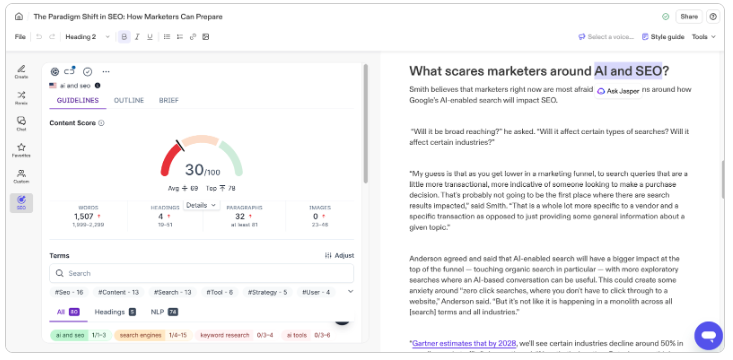Open the Select a voice dropdown
Image resolution: width=733 pixels, height=360 pixels.
click(x=606, y=37)
